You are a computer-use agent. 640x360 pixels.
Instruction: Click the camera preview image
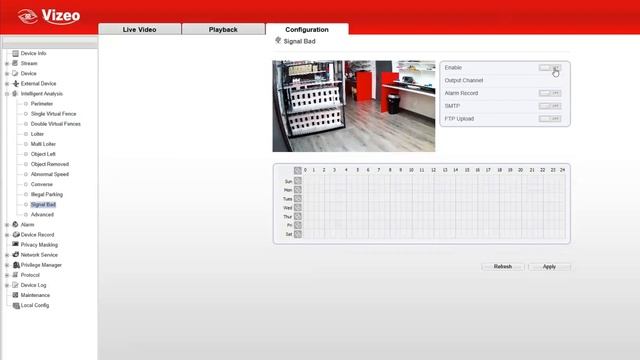click(x=354, y=106)
